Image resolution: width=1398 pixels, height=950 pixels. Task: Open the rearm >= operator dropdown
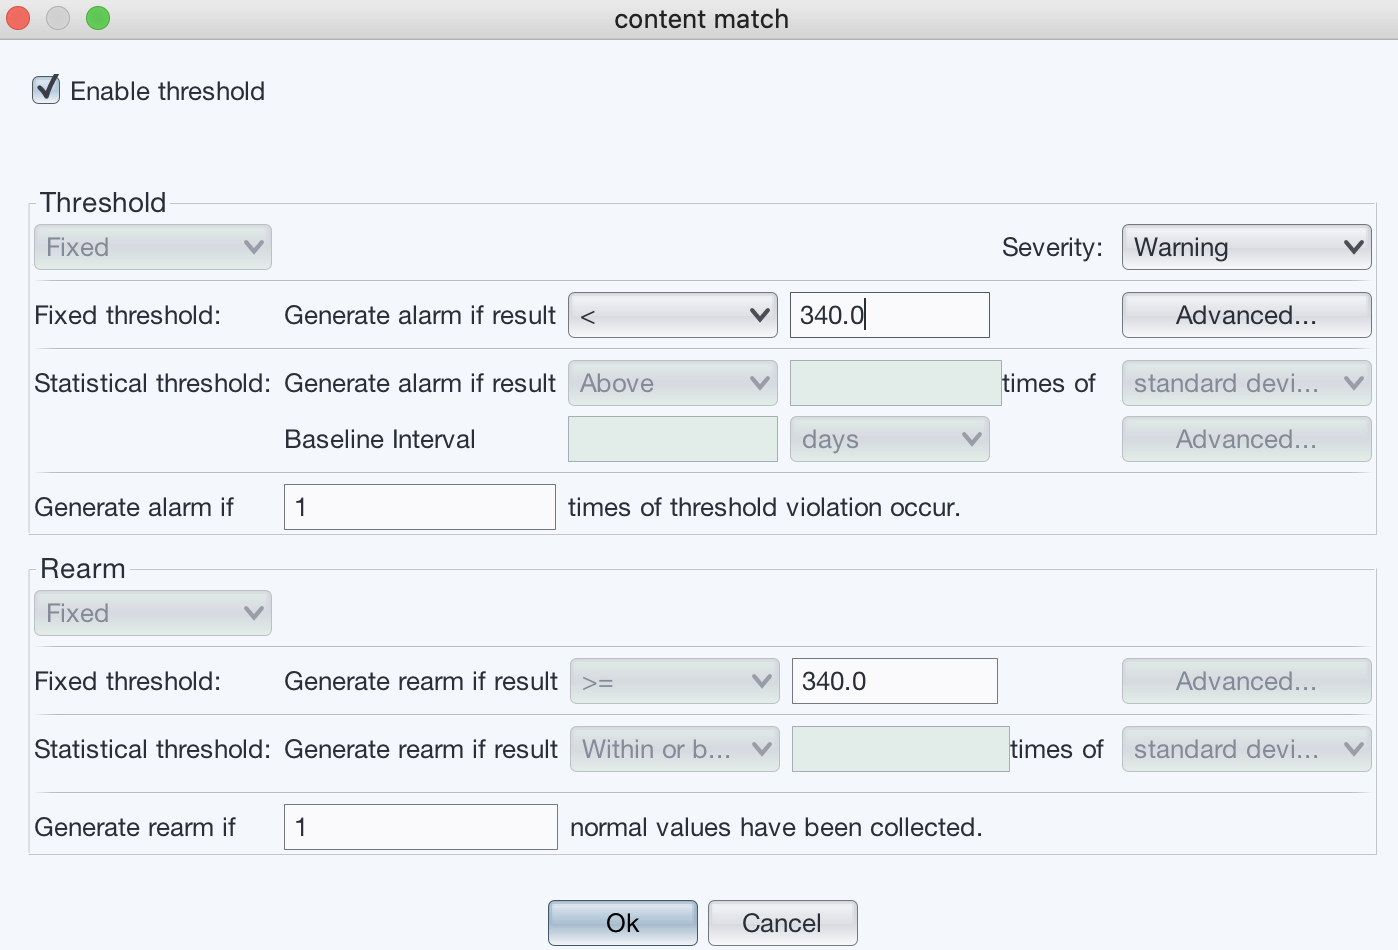tap(674, 682)
